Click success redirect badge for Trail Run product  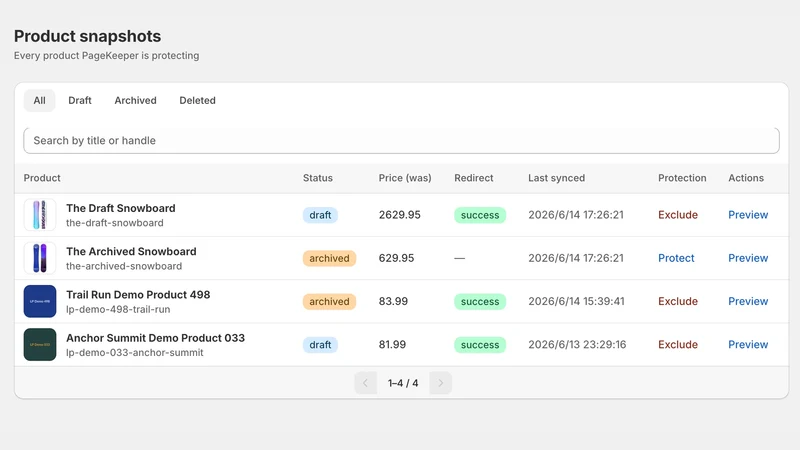480,301
